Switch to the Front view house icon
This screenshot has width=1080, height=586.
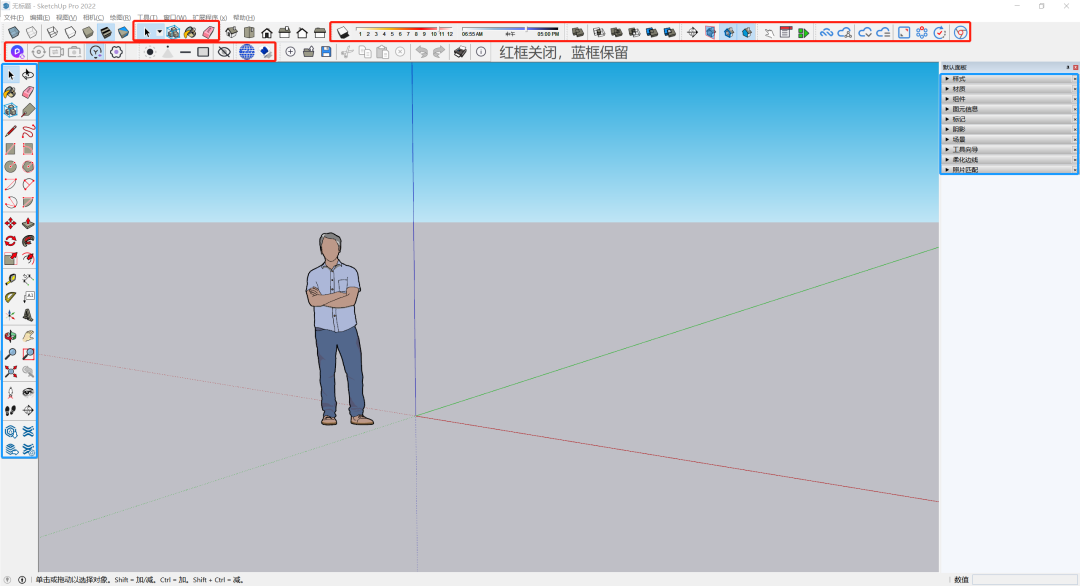click(x=267, y=32)
